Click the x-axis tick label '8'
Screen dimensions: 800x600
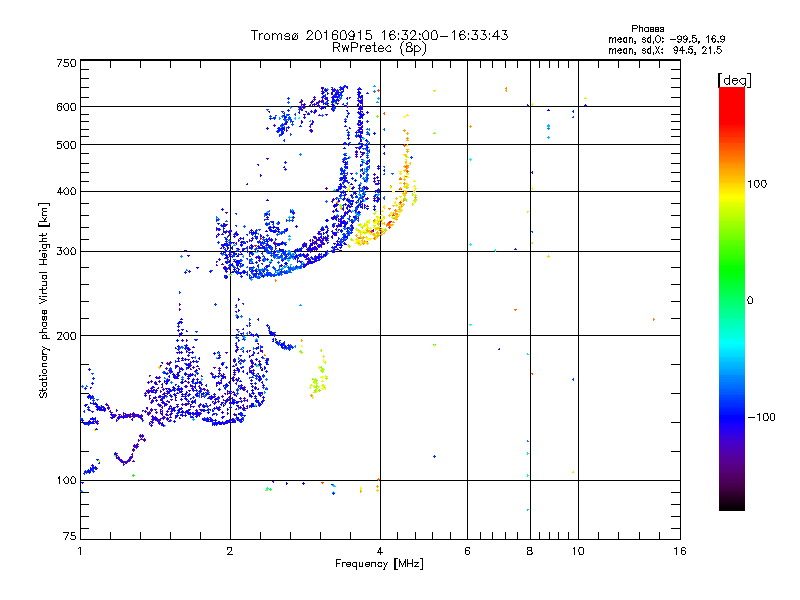pyautogui.click(x=530, y=551)
